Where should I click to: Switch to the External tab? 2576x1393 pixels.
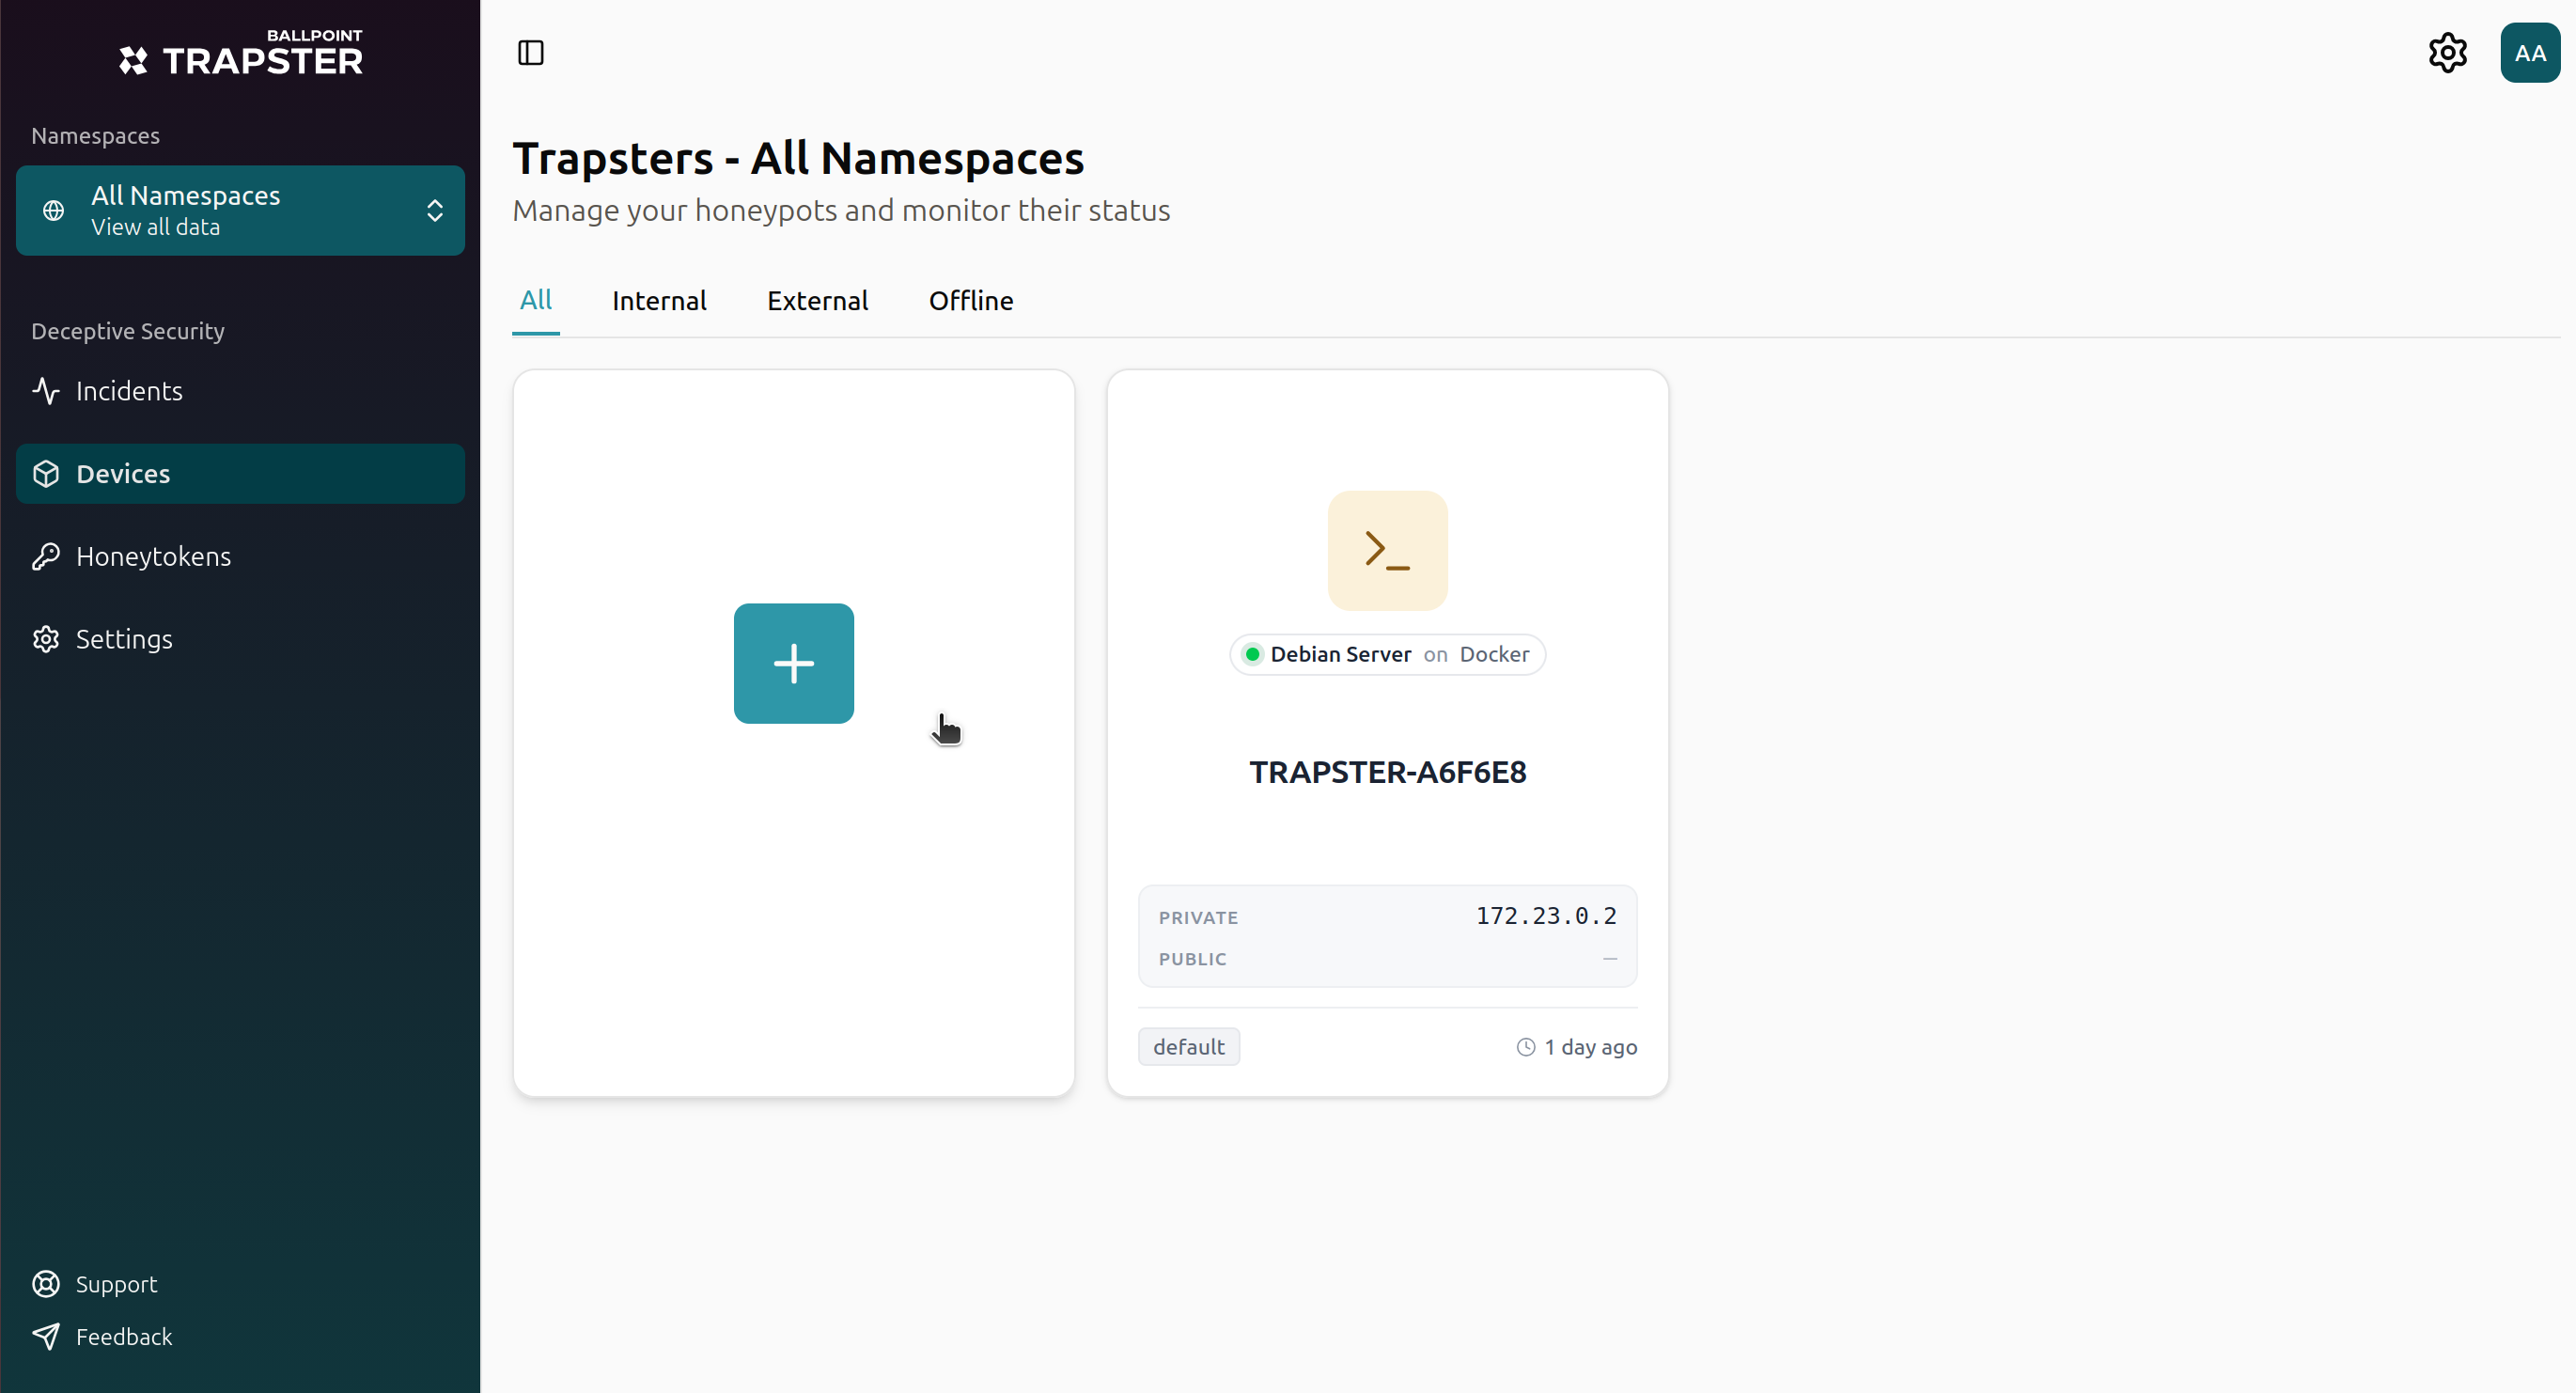(817, 301)
